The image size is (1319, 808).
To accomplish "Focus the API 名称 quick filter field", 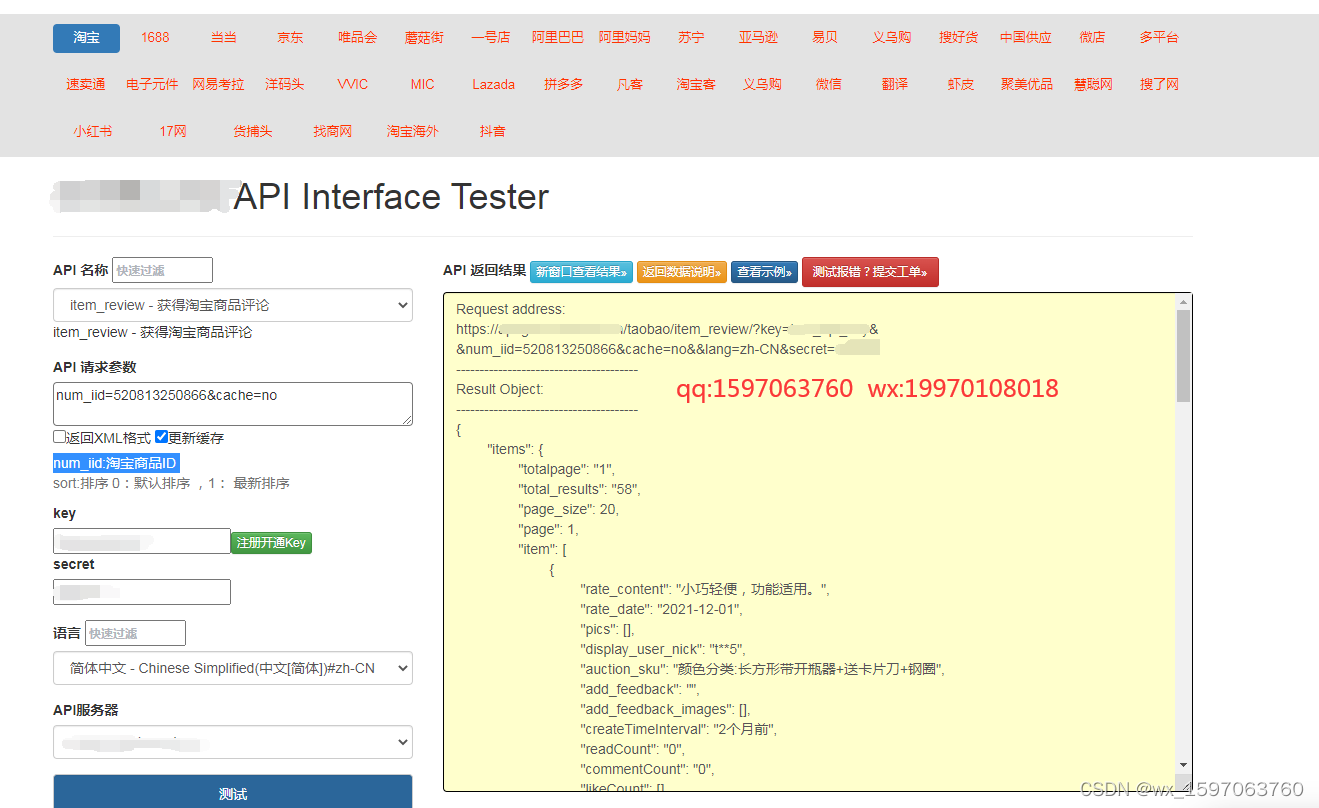I will pos(162,270).
